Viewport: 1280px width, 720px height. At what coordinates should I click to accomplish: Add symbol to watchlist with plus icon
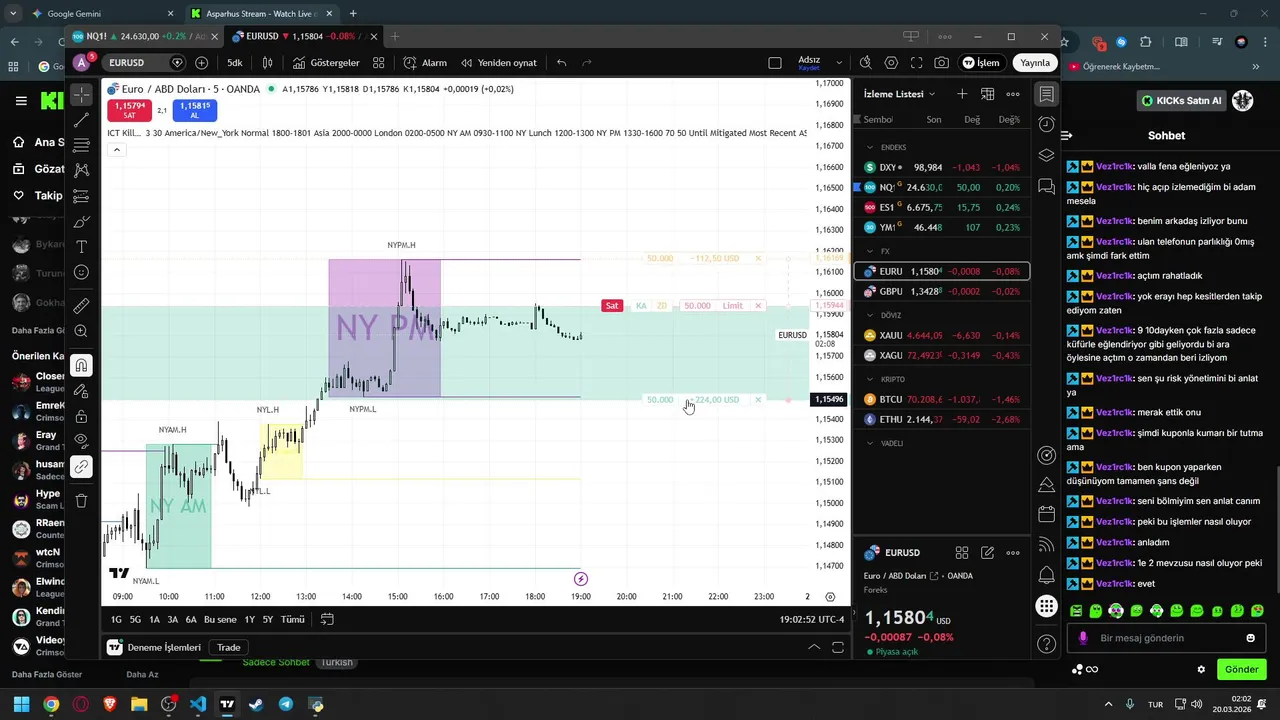coord(962,94)
